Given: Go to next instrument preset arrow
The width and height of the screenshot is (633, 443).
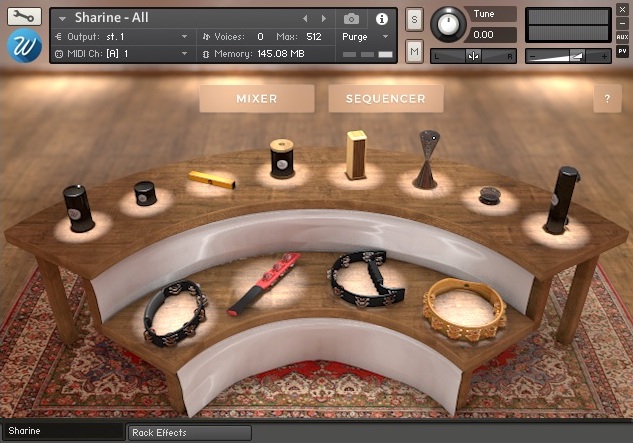Looking at the screenshot, I should click(323, 19).
